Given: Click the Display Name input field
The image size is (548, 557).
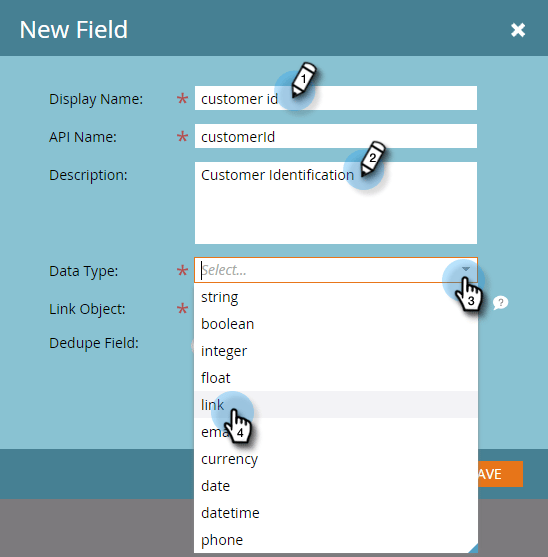Looking at the screenshot, I should click(336, 98).
